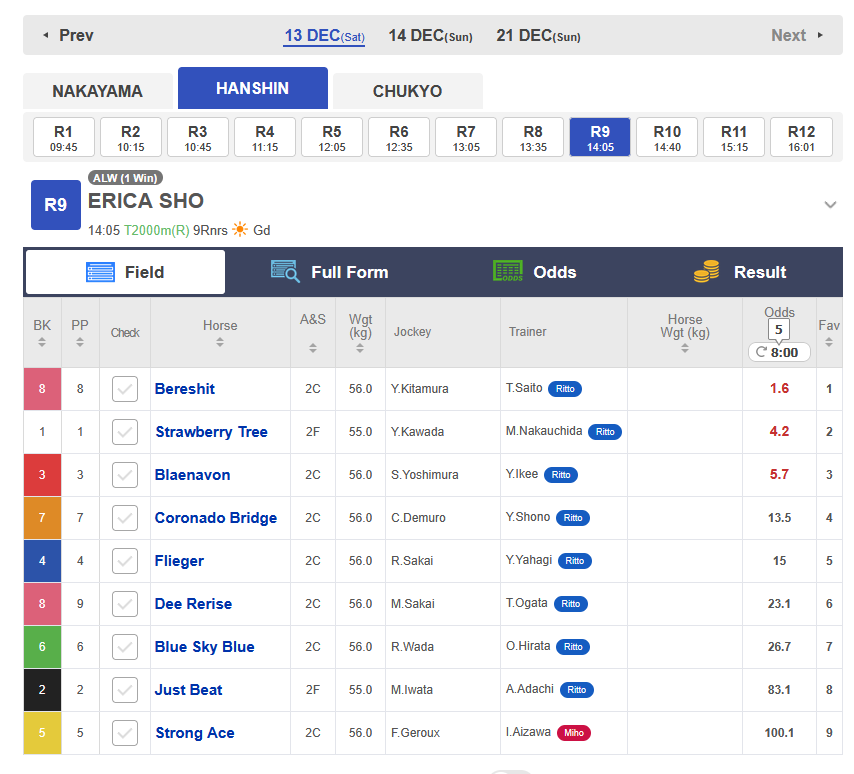This screenshot has width=854, height=774.
Task: Click the green bracket 6 swatch for Blue Sky Blue
Action: pyautogui.click(x=42, y=647)
